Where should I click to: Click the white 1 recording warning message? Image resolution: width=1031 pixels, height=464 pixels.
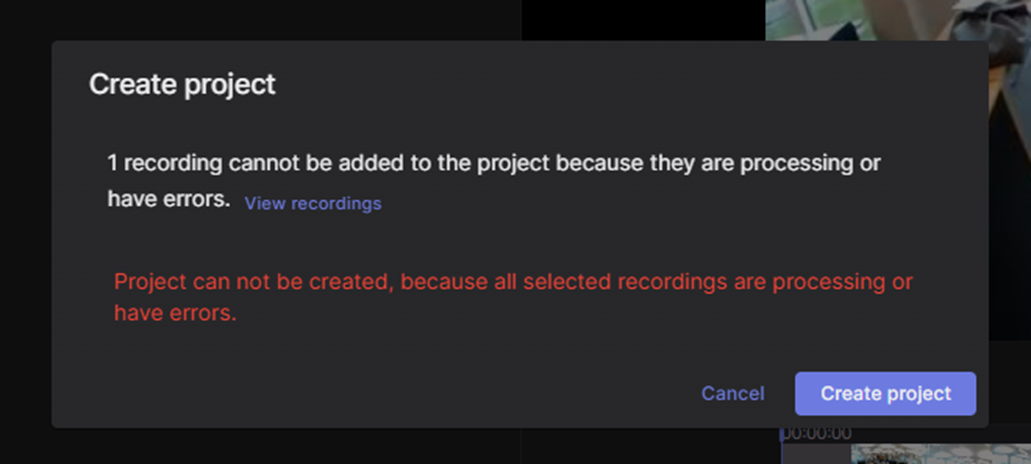point(493,181)
